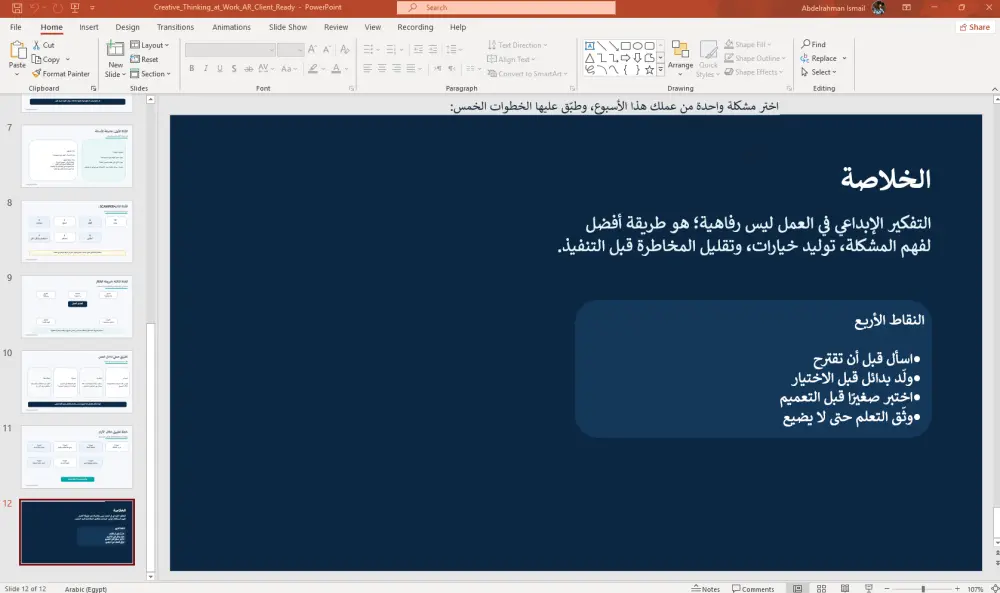Center the paragraph text

[x=382, y=68]
